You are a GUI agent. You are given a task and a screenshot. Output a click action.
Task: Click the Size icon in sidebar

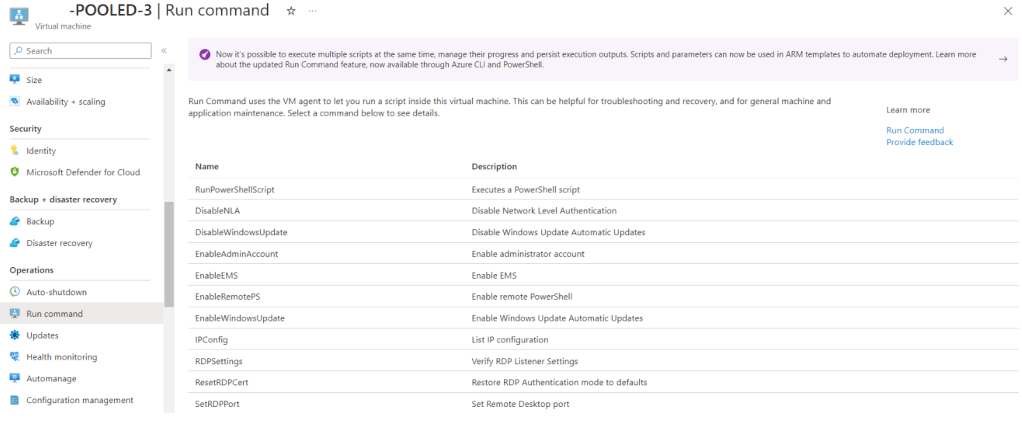pyautogui.click(x=15, y=79)
